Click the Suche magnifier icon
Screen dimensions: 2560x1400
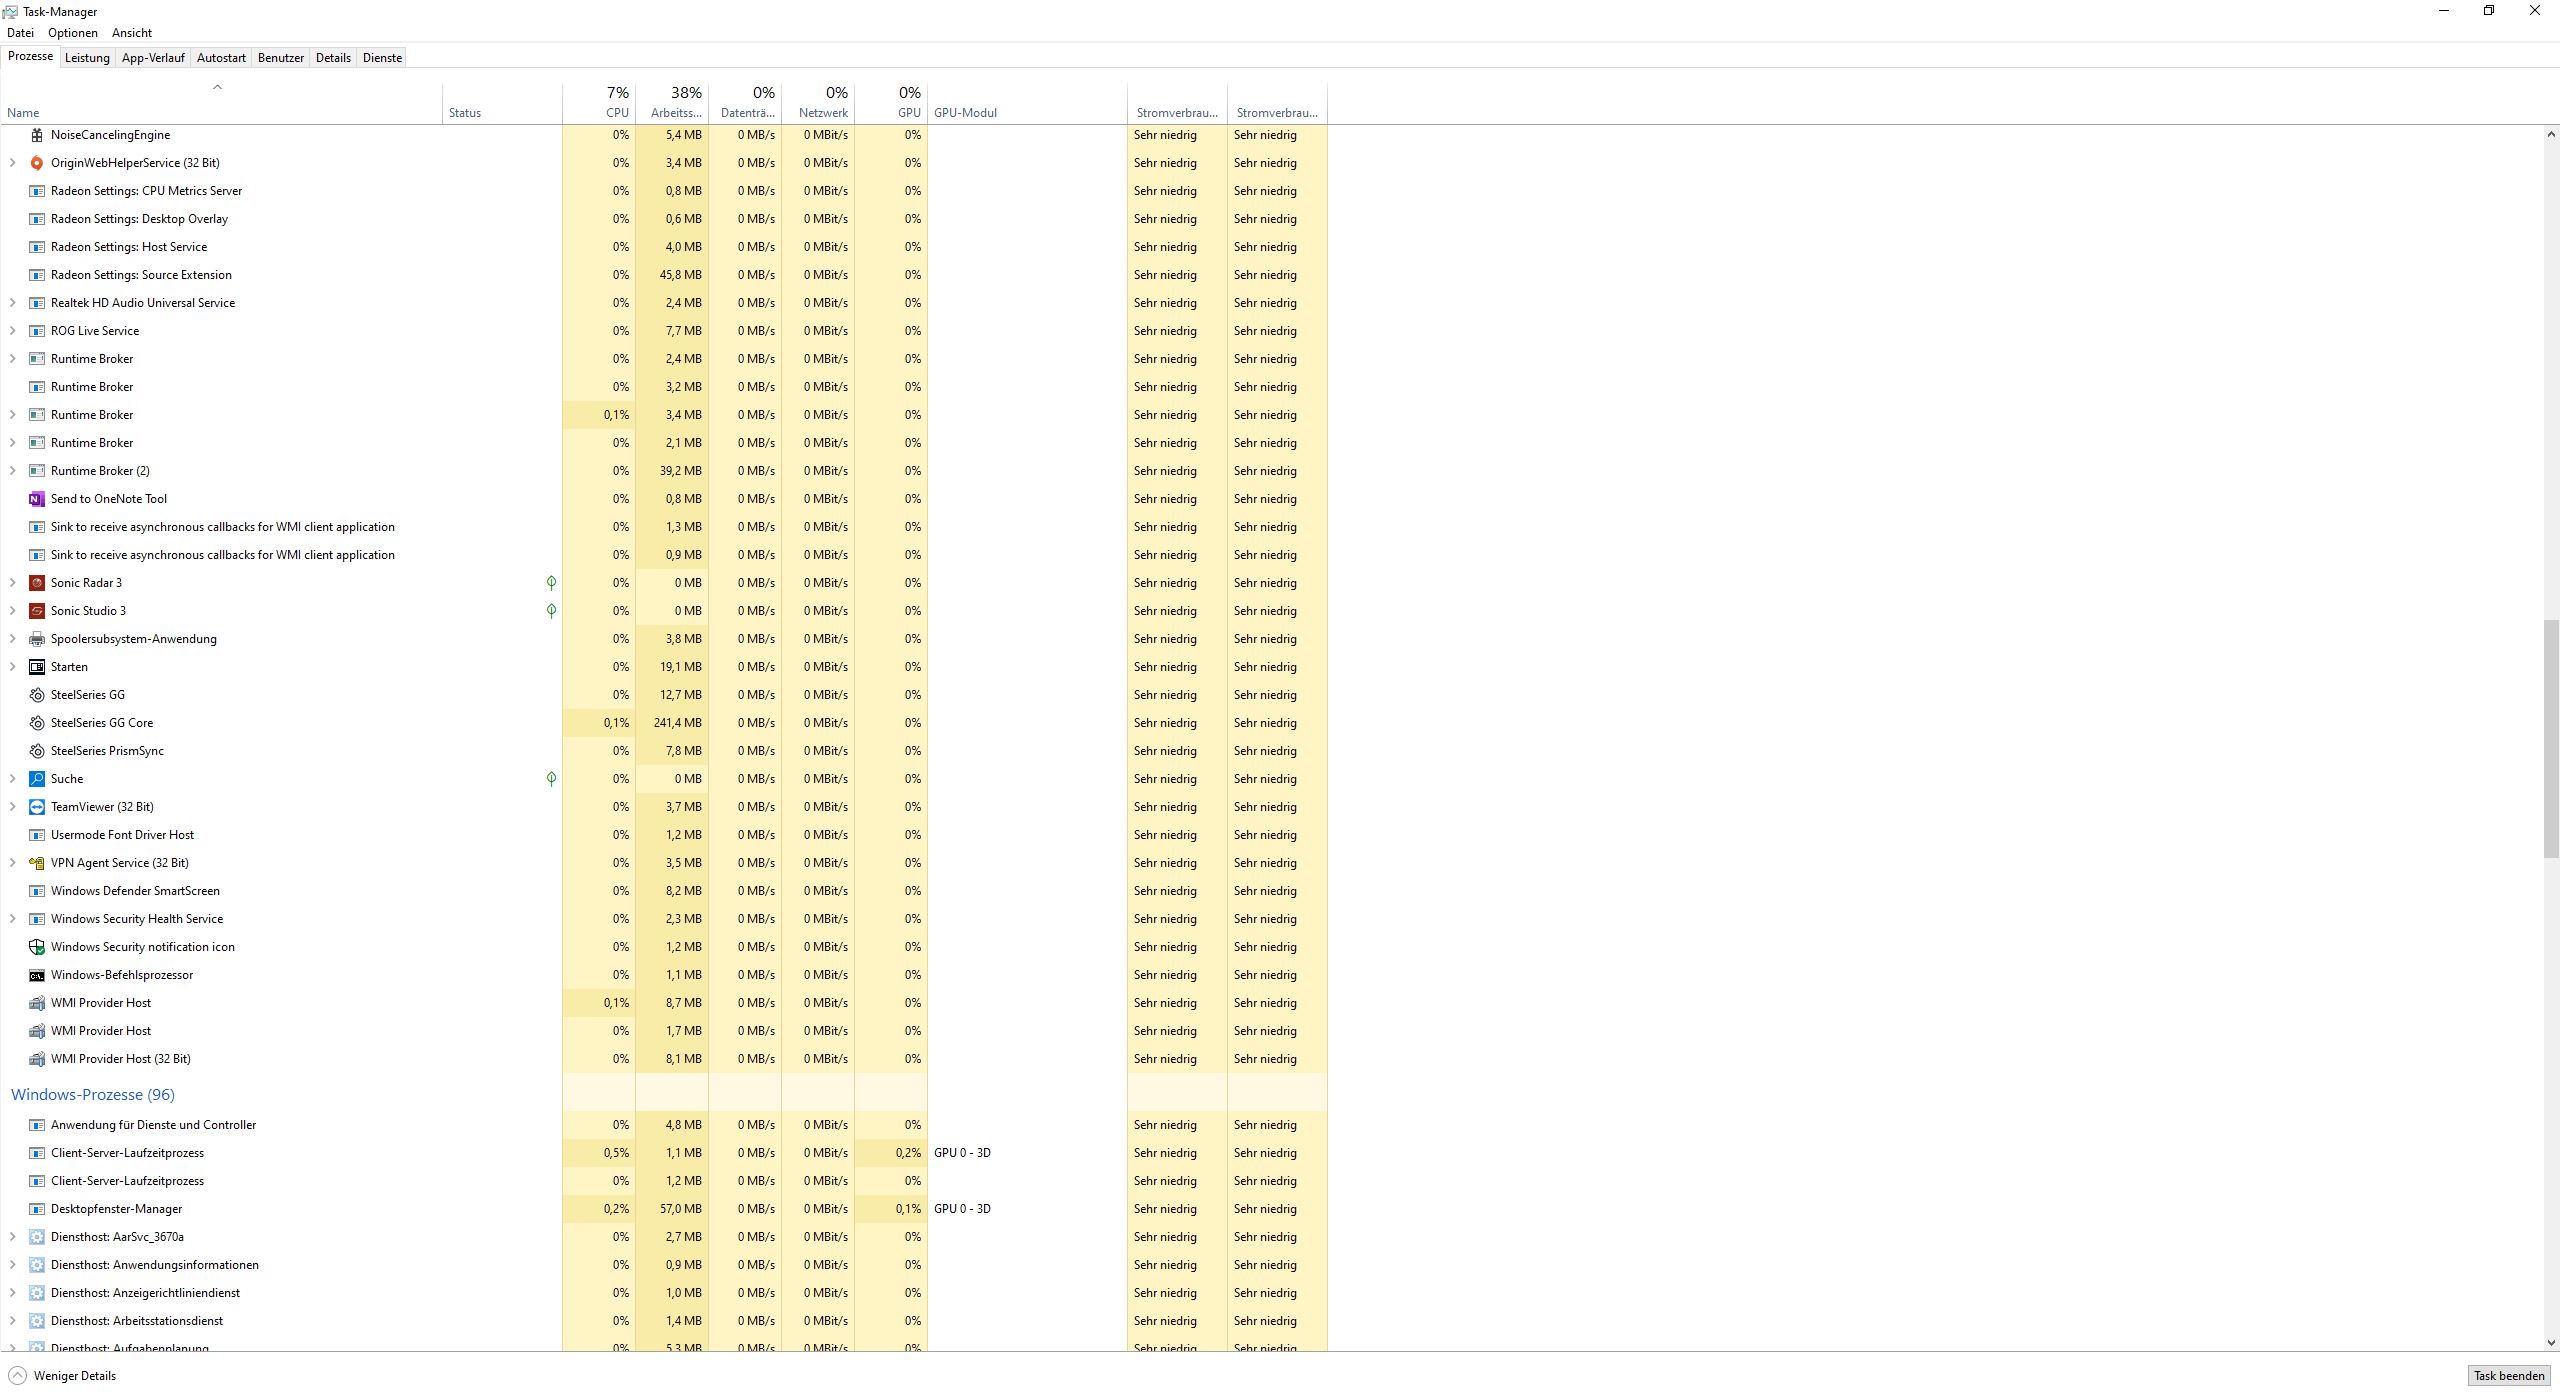37,779
